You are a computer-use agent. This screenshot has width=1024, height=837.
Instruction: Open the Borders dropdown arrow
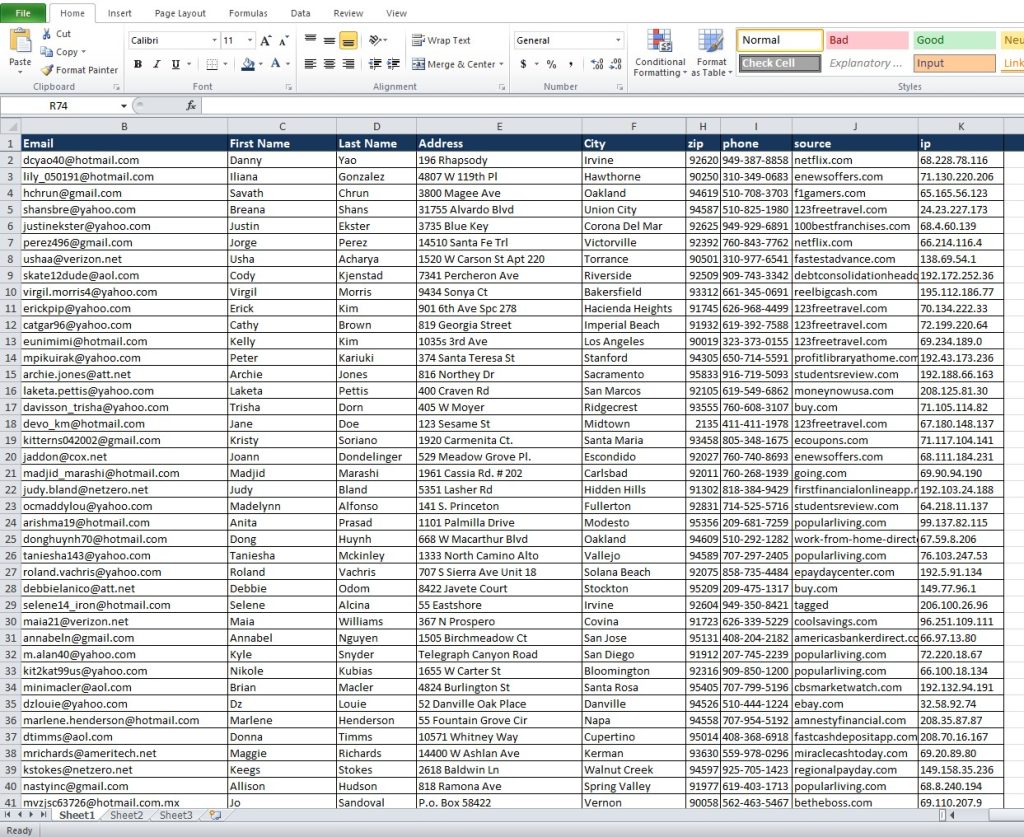pos(225,64)
